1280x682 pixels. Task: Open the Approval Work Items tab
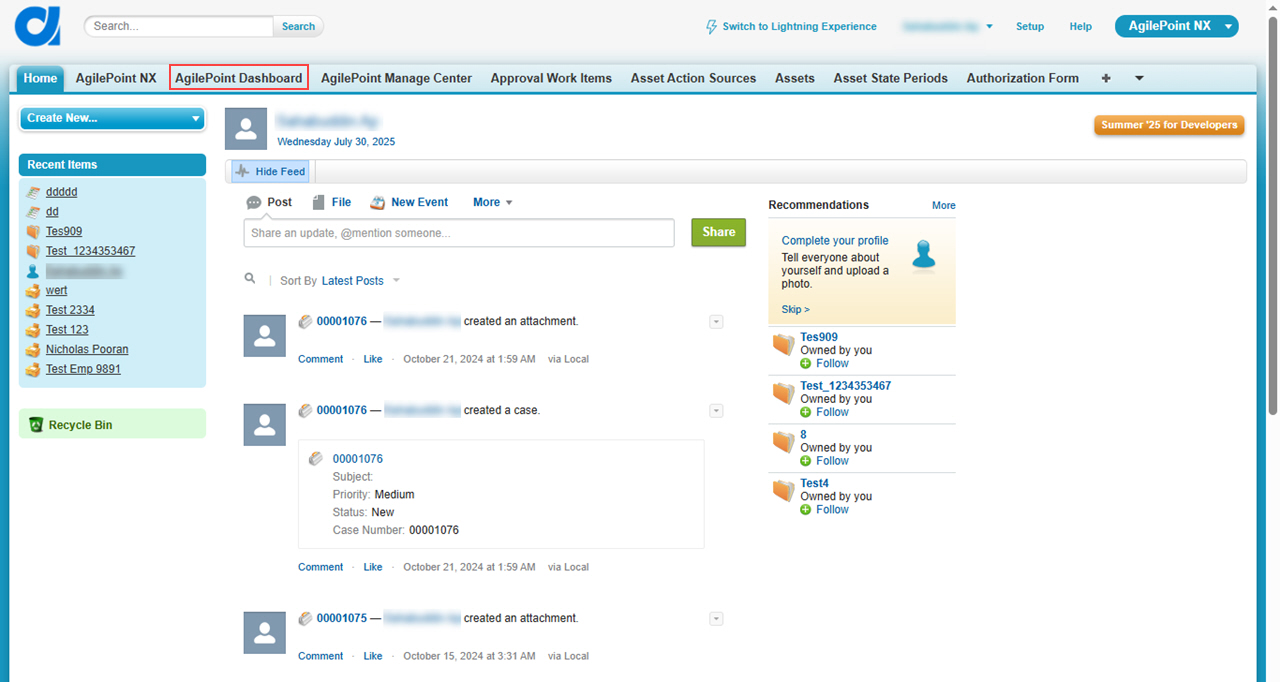551,78
